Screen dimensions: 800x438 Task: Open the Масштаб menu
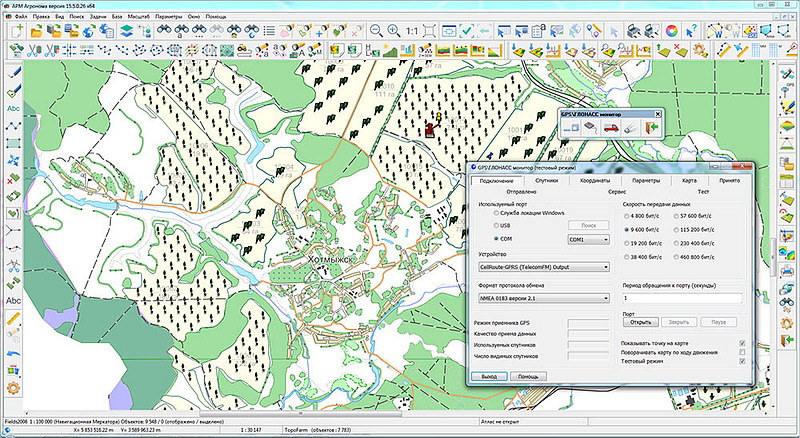137,18
